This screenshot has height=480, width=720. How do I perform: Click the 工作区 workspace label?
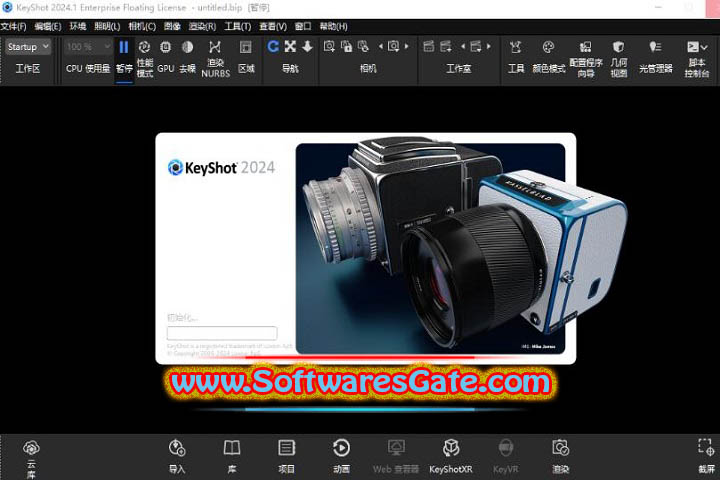click(x=28, y=69)
